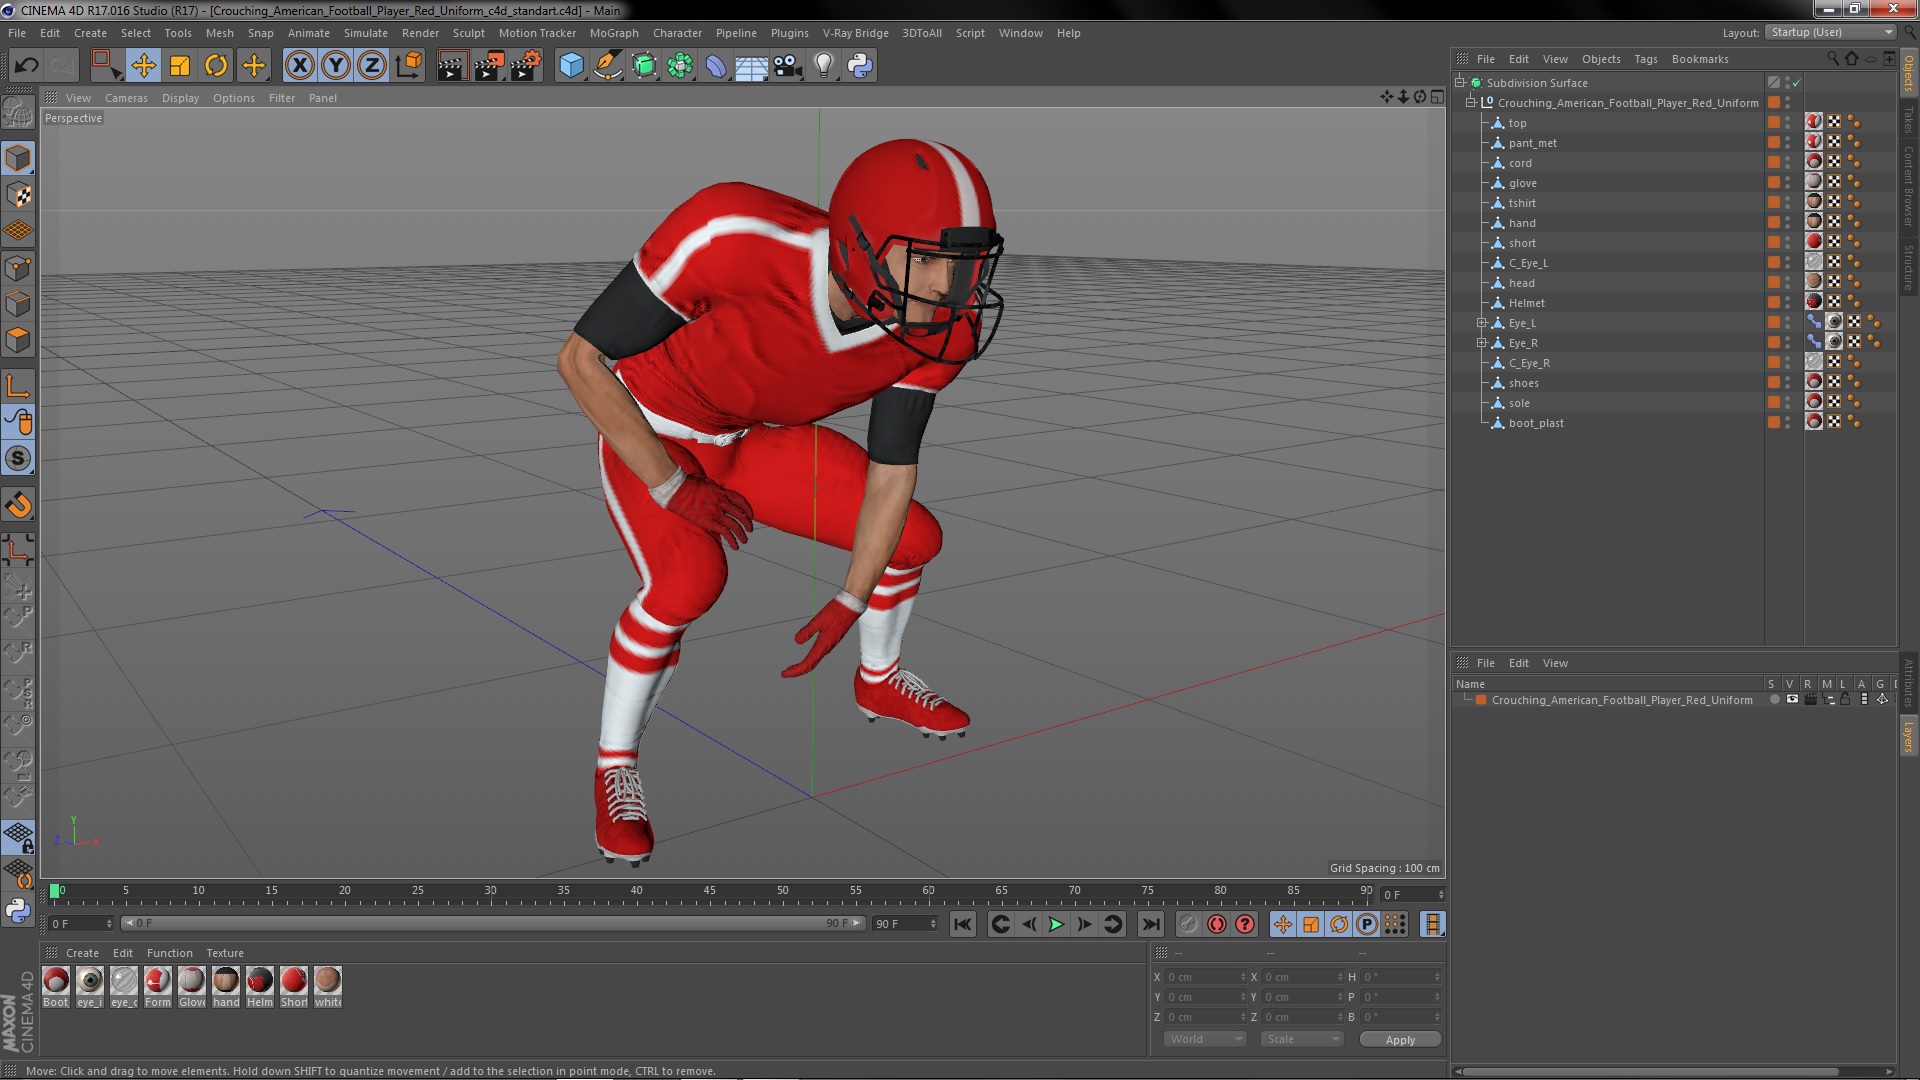
Task: Go to end of animation
Action: 1151,924
